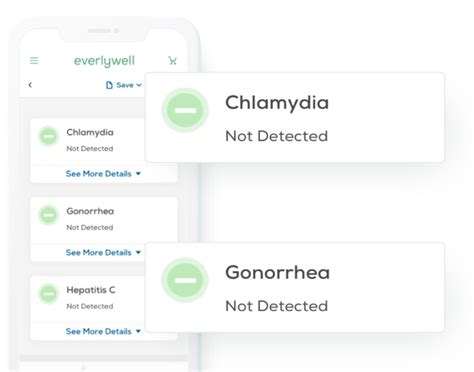The image size is (474, 372).
Task: Click the enlarged Chlamydia Not Detected card
Action: [295, 117]
